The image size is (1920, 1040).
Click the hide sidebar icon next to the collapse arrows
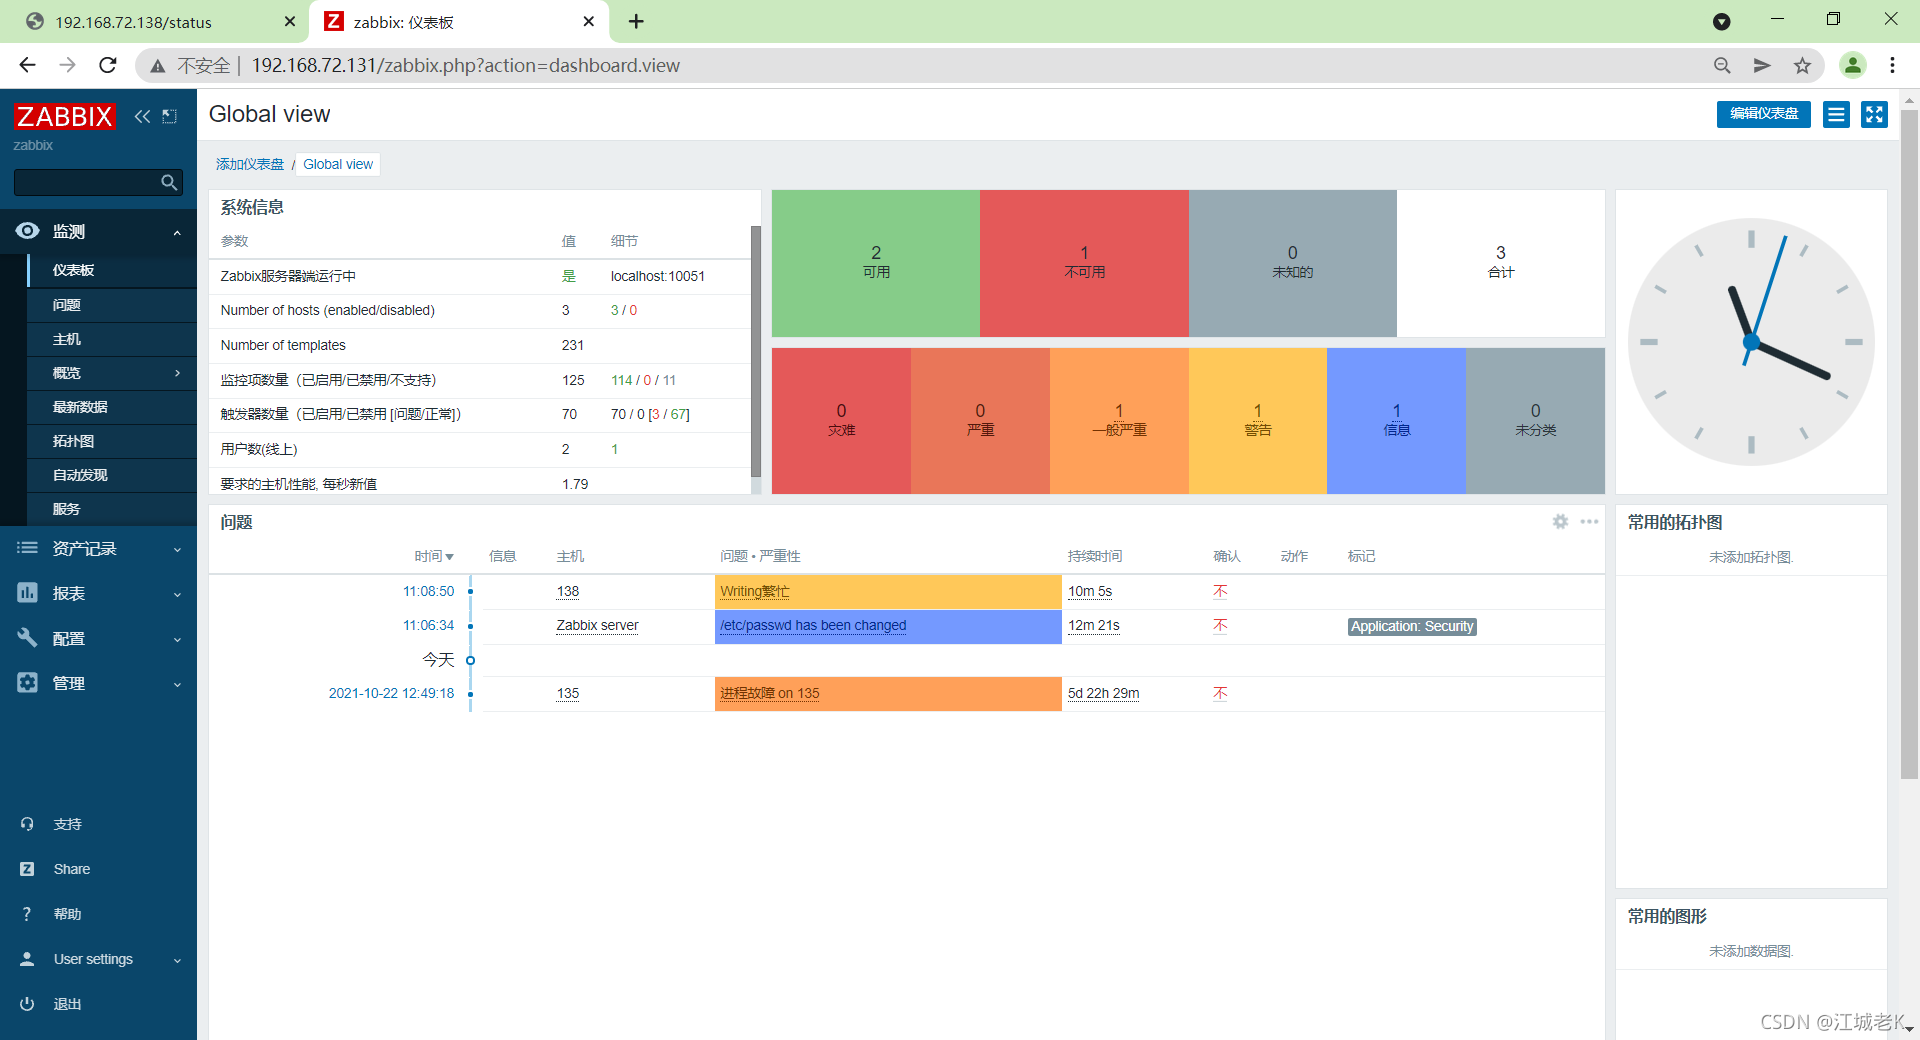tap(170, 116)
